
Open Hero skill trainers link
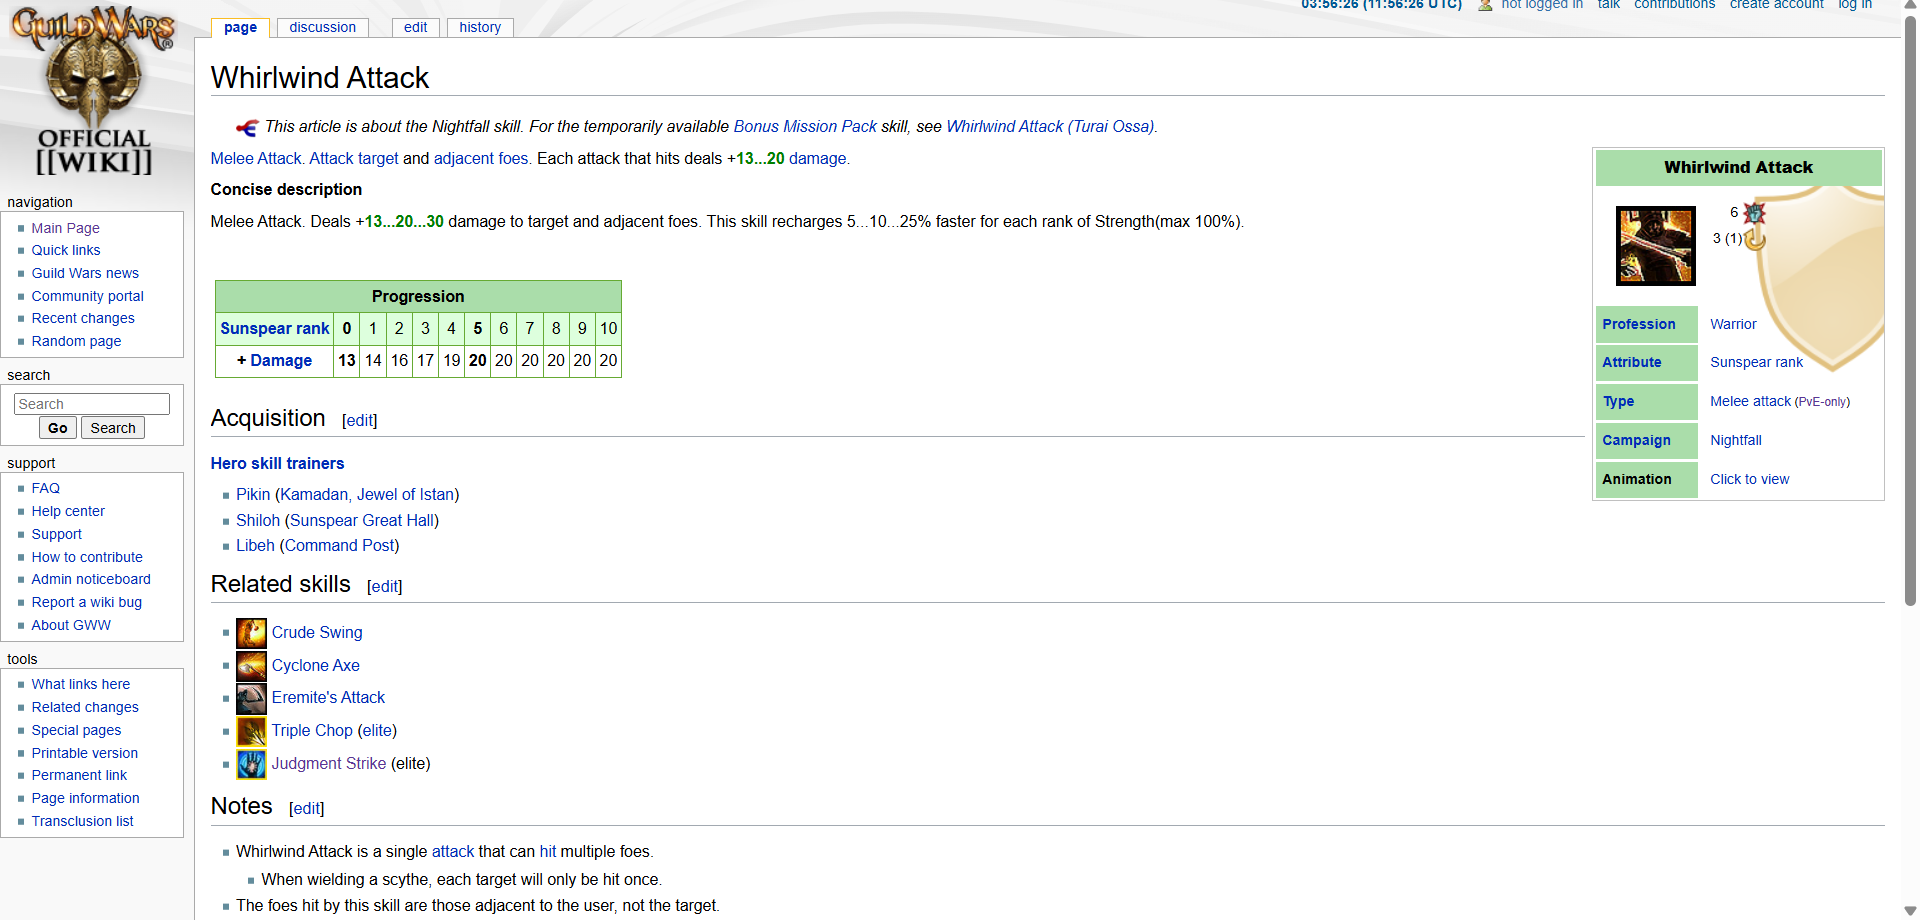pyautogui.click(x=277, y=464)
